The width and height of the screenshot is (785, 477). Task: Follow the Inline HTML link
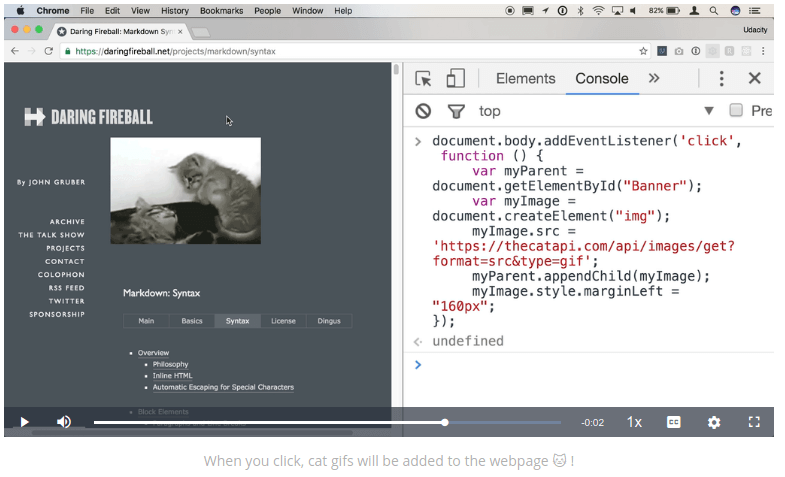[172, 376]
